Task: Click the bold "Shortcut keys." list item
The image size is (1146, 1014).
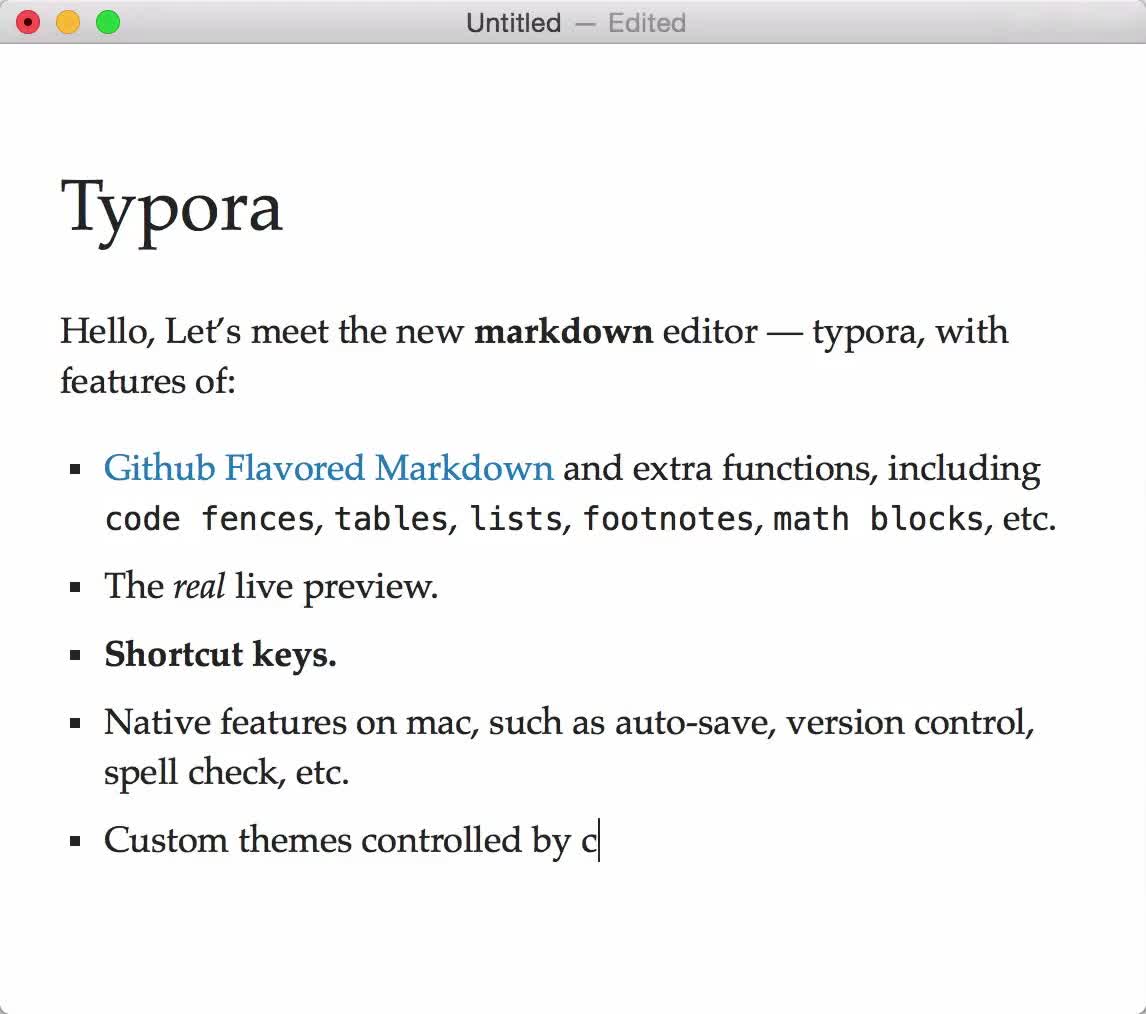Action: 220,654
